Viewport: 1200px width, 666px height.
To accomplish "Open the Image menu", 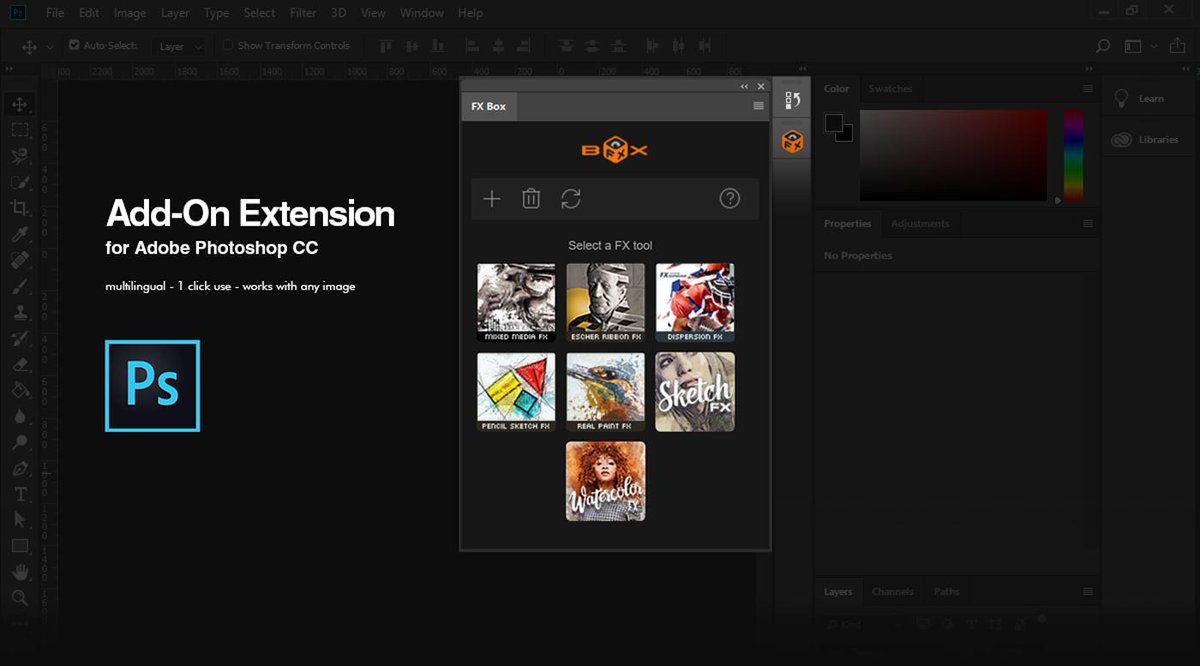I will coord(130,13).
